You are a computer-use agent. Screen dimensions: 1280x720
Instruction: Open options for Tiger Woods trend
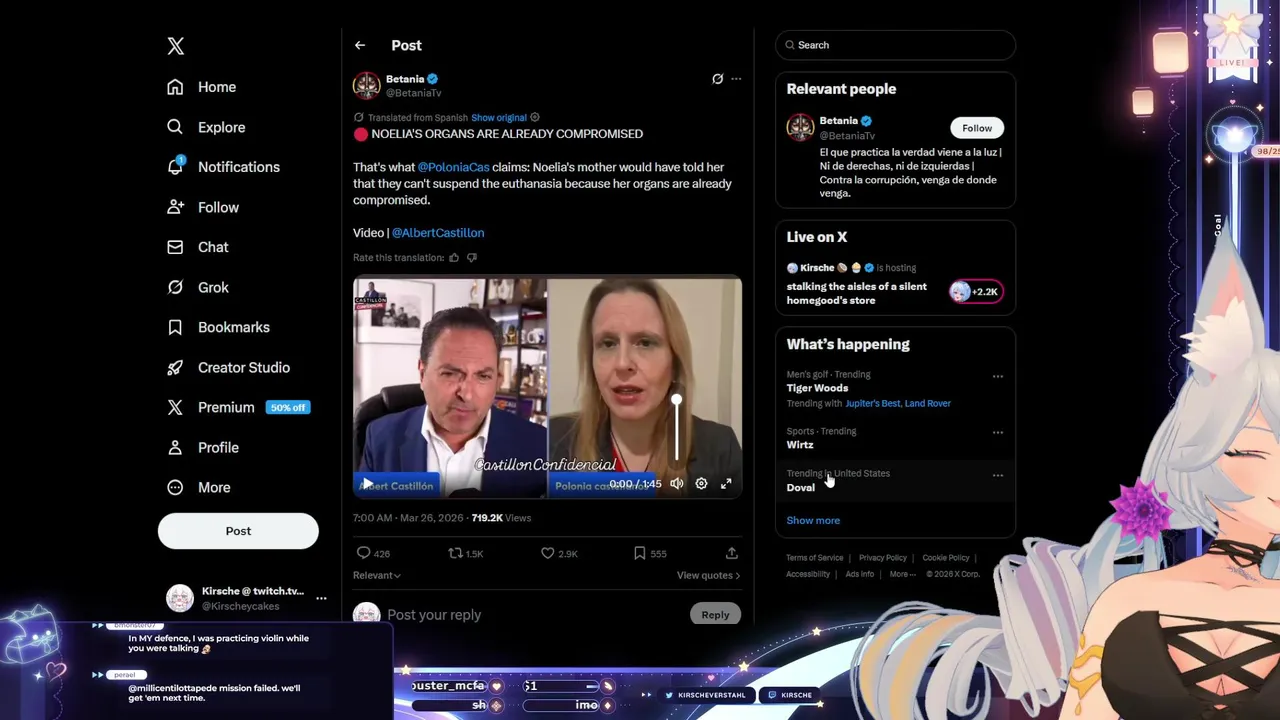997,377
